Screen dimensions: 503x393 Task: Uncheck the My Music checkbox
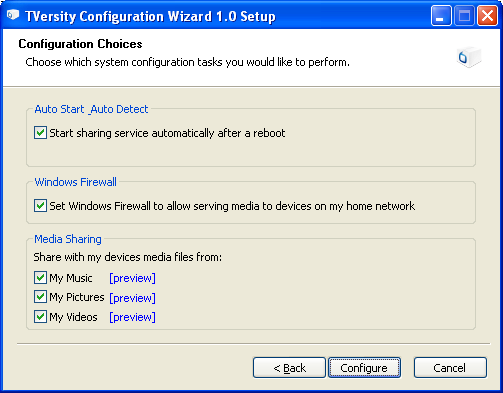tap(40, 277)
